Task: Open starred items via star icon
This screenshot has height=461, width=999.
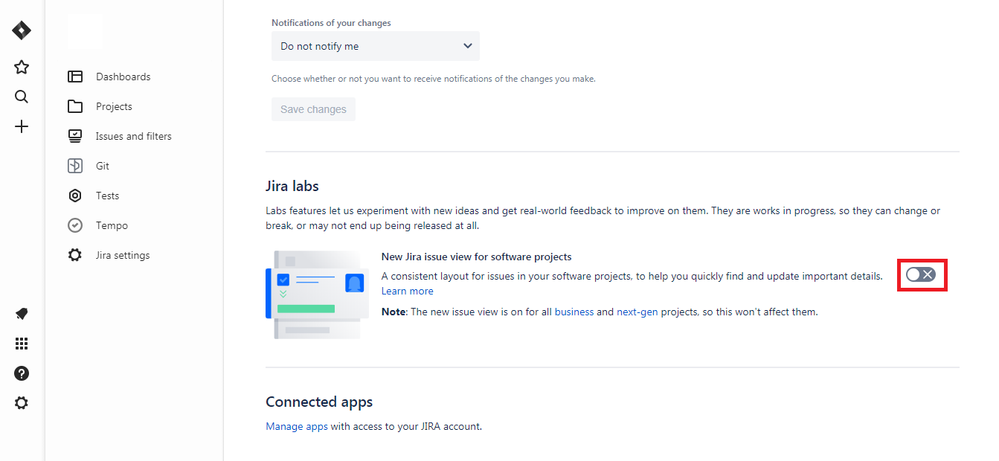Action: coord(21,67)
